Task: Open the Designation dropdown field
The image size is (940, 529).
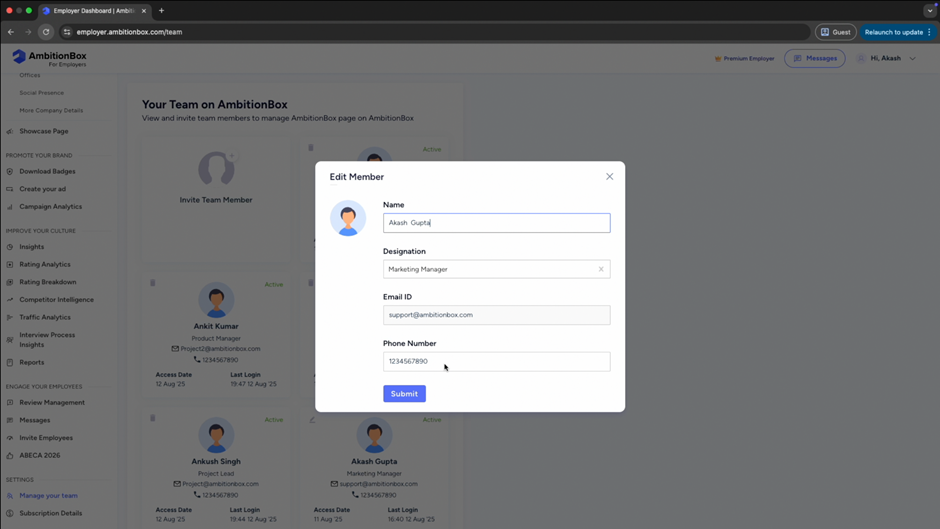Action: coord(488,269)
